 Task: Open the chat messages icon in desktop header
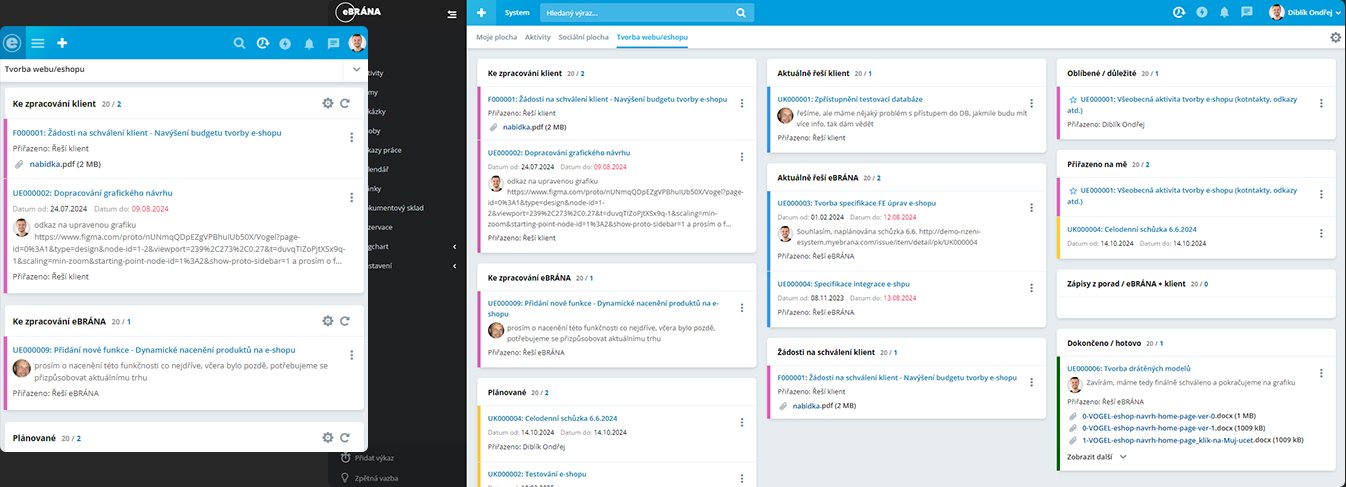tap(1246, 13)
